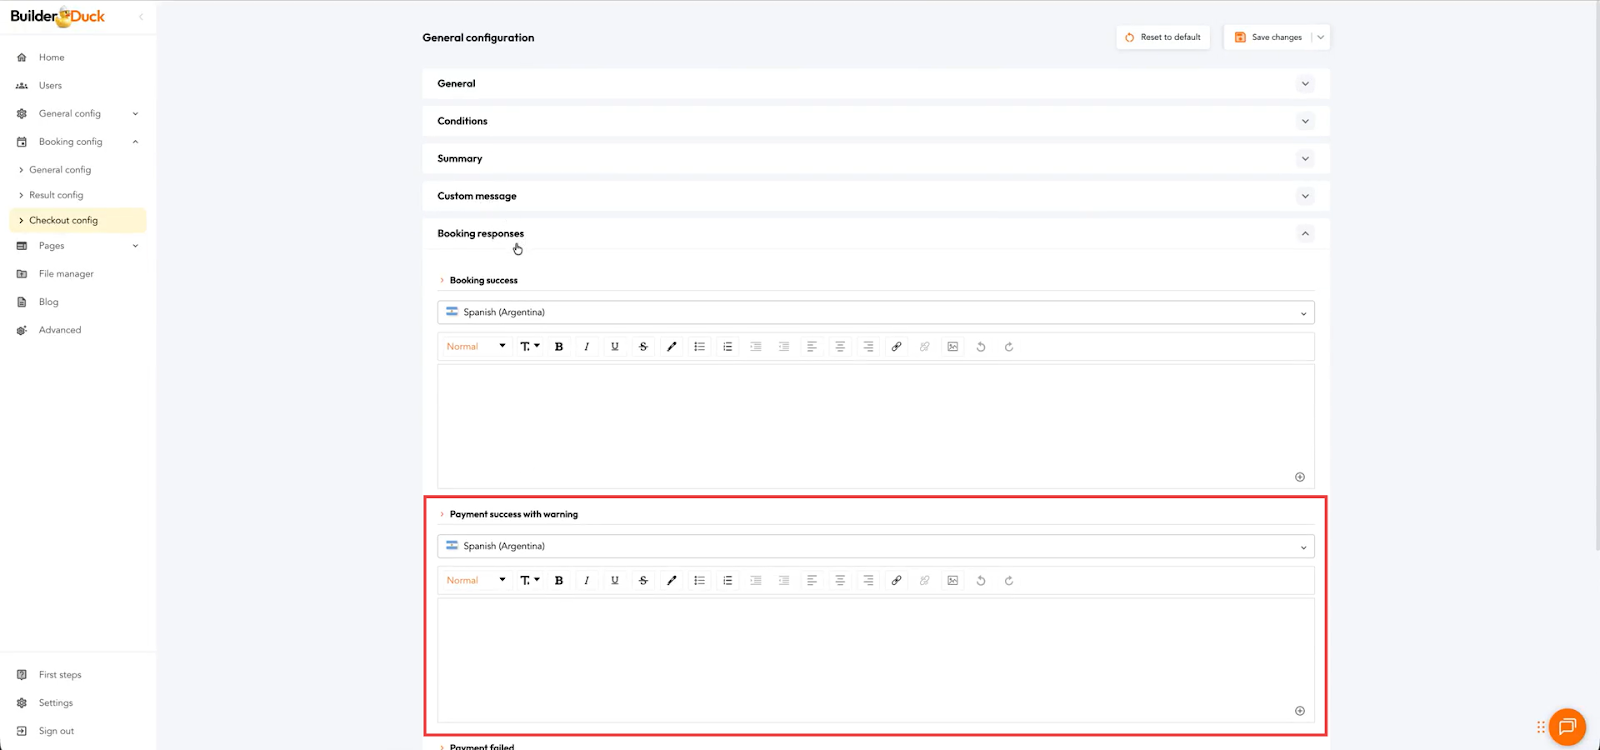Apply strikethrough in Booking success toolbar
Screen dimensions: 1600x750
click(643, 347)
